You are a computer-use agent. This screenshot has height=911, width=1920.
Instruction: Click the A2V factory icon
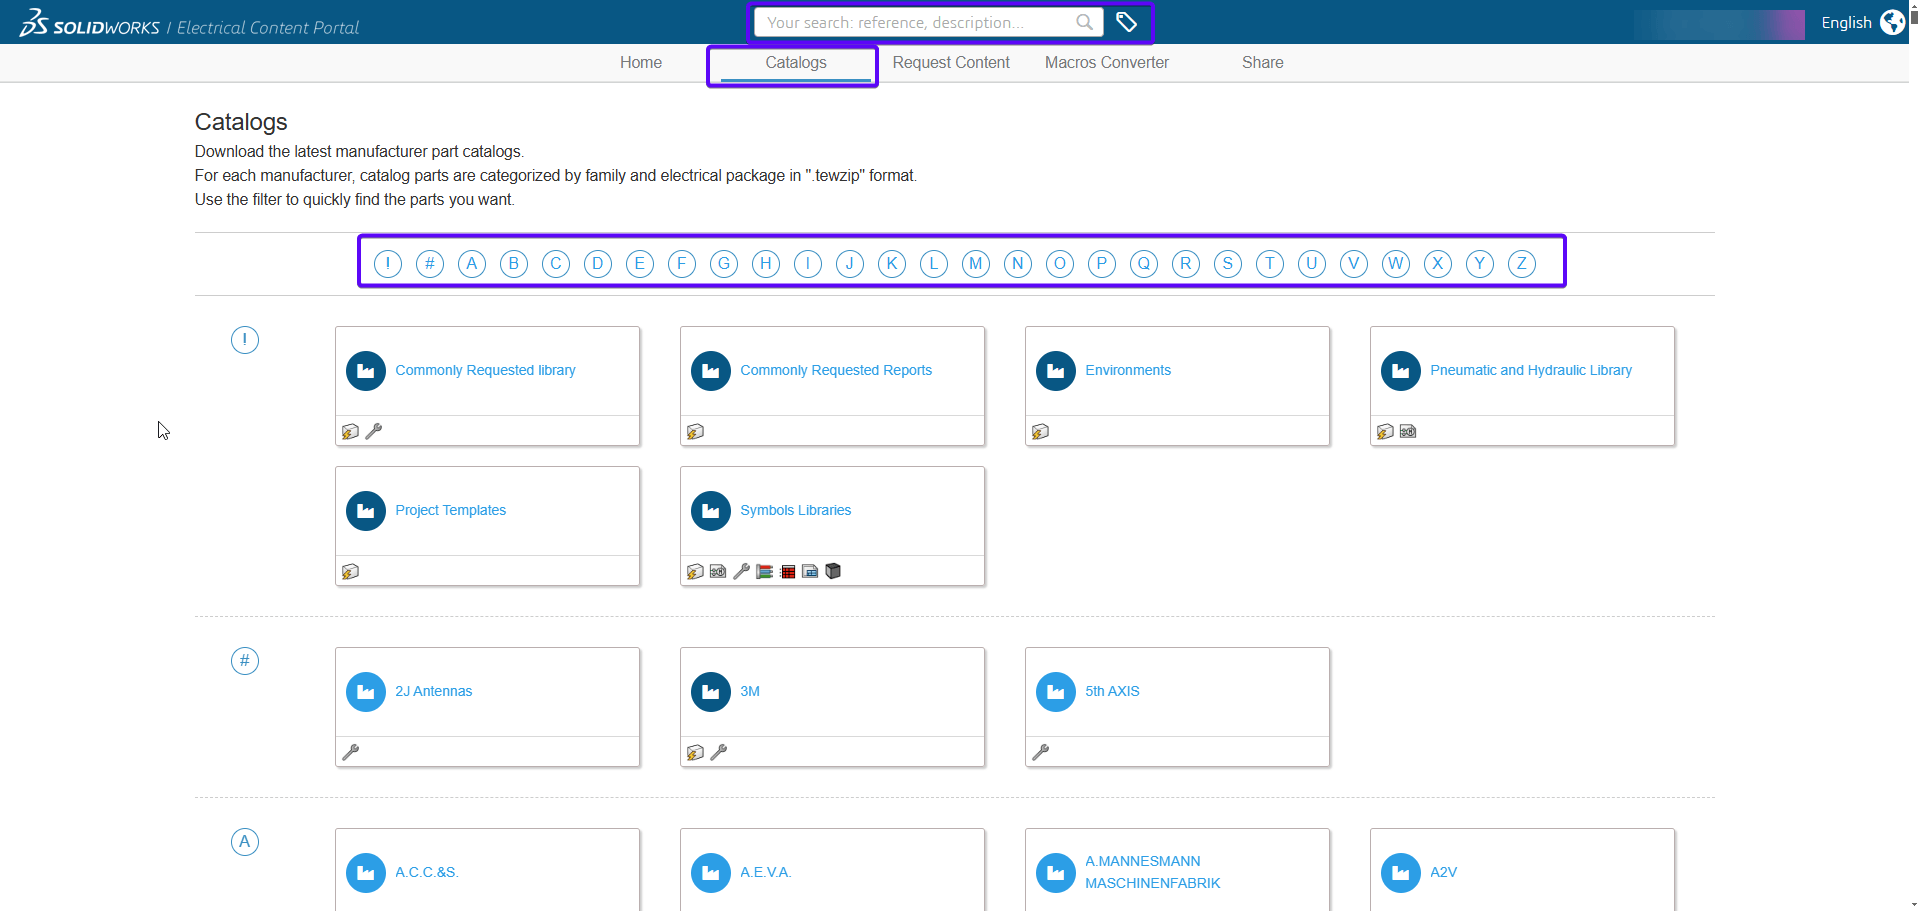click(x=1401, y=873)
